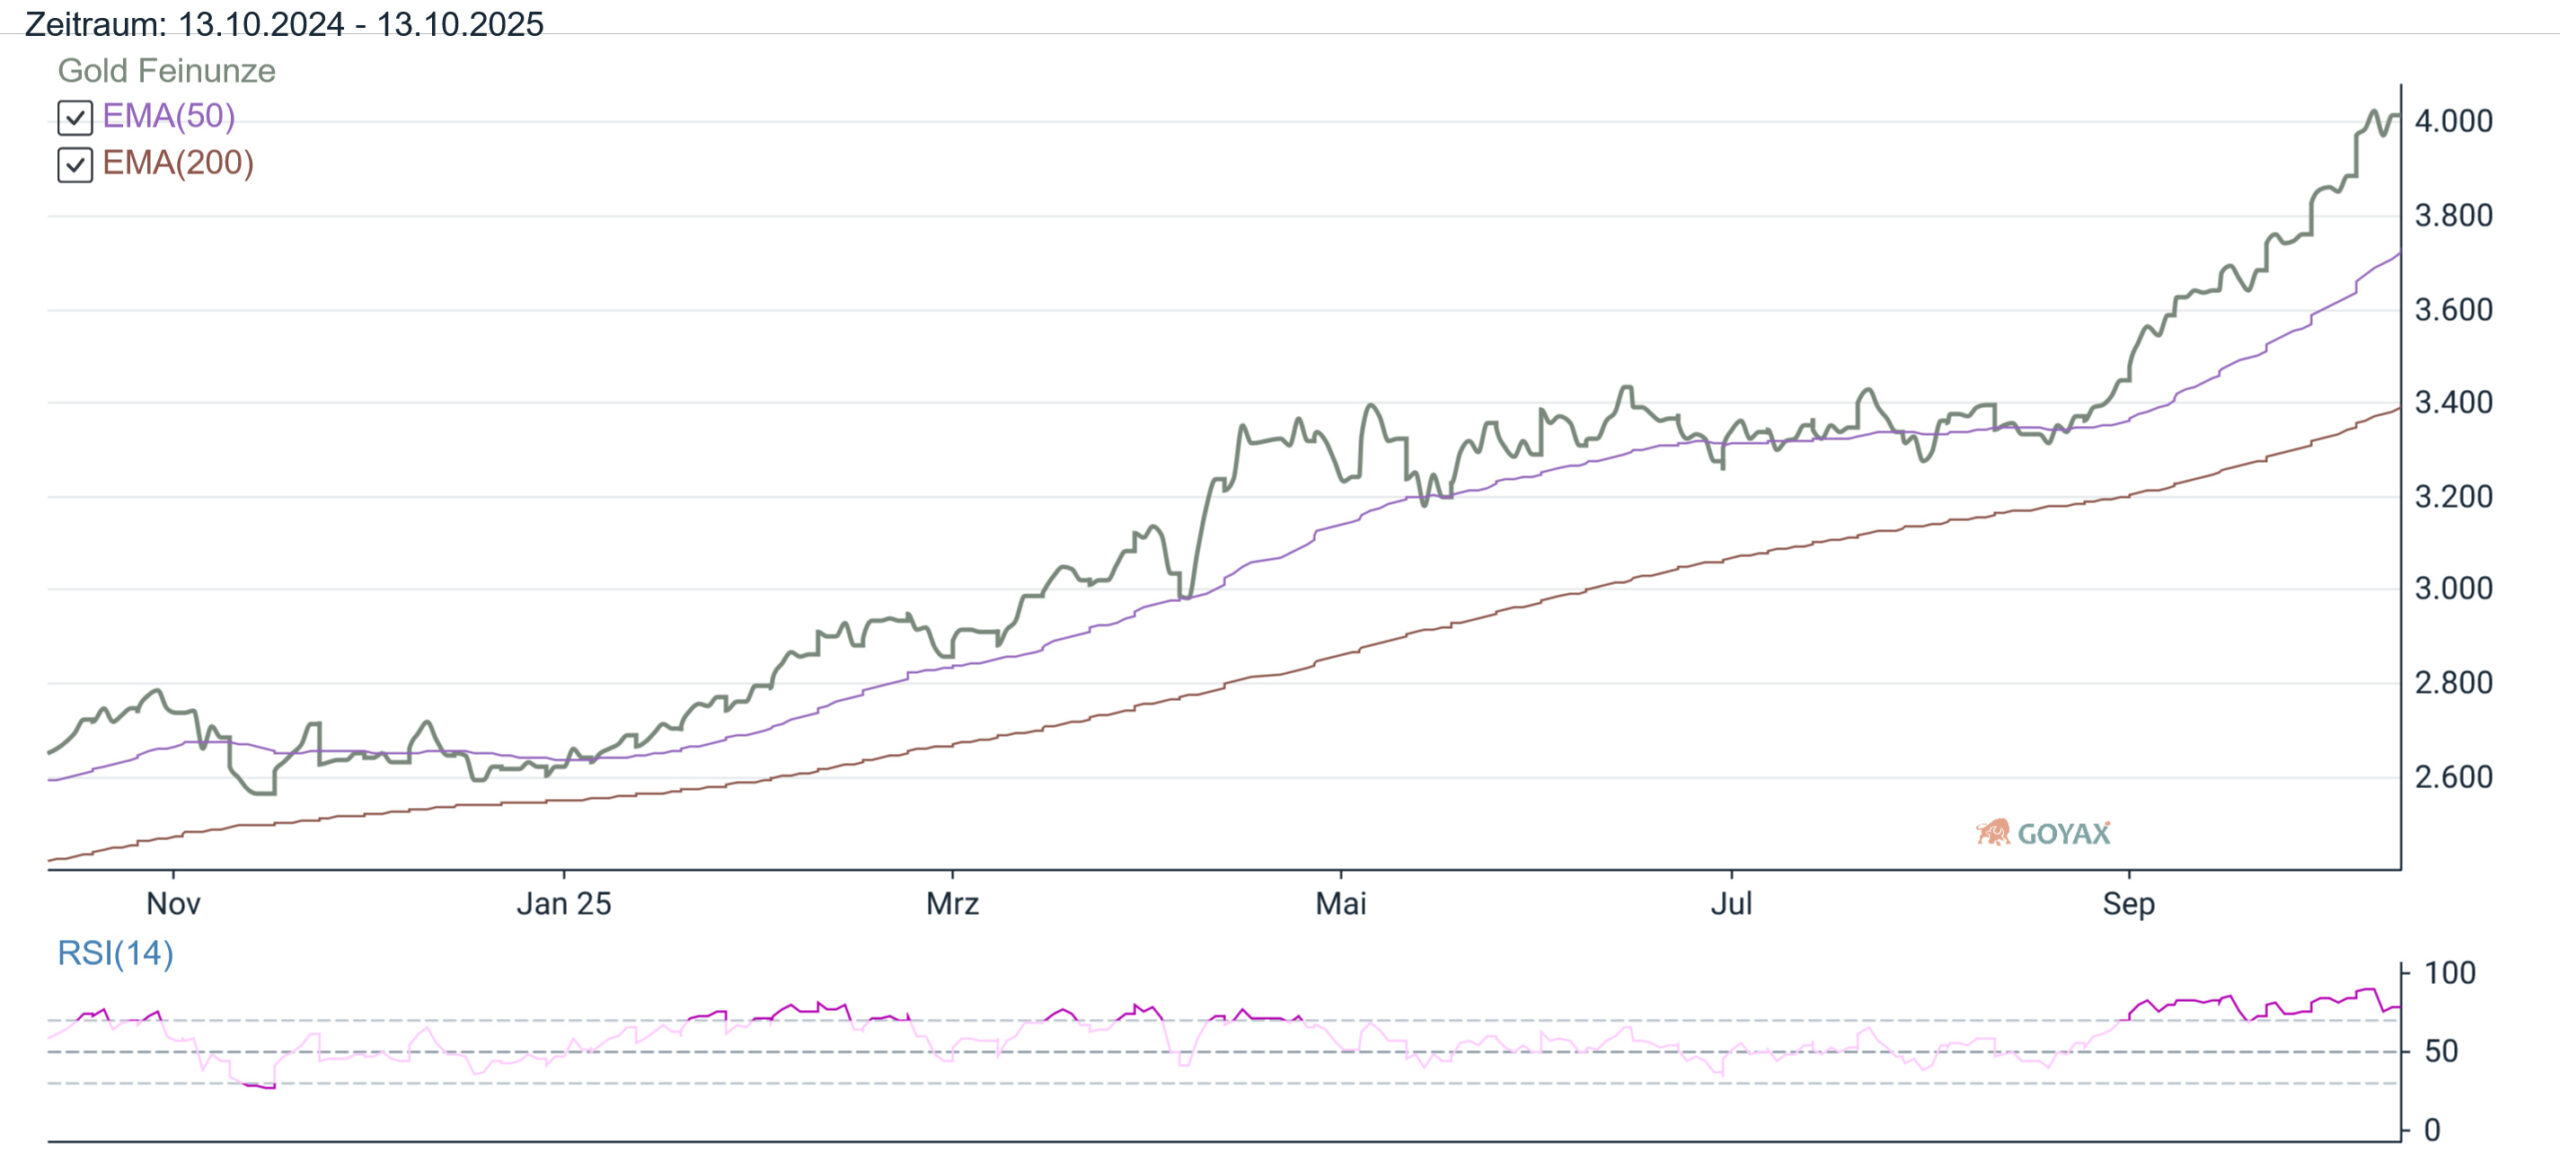Click the 2.600 price axis label

pyautogui.click(x=2453, y=777)
